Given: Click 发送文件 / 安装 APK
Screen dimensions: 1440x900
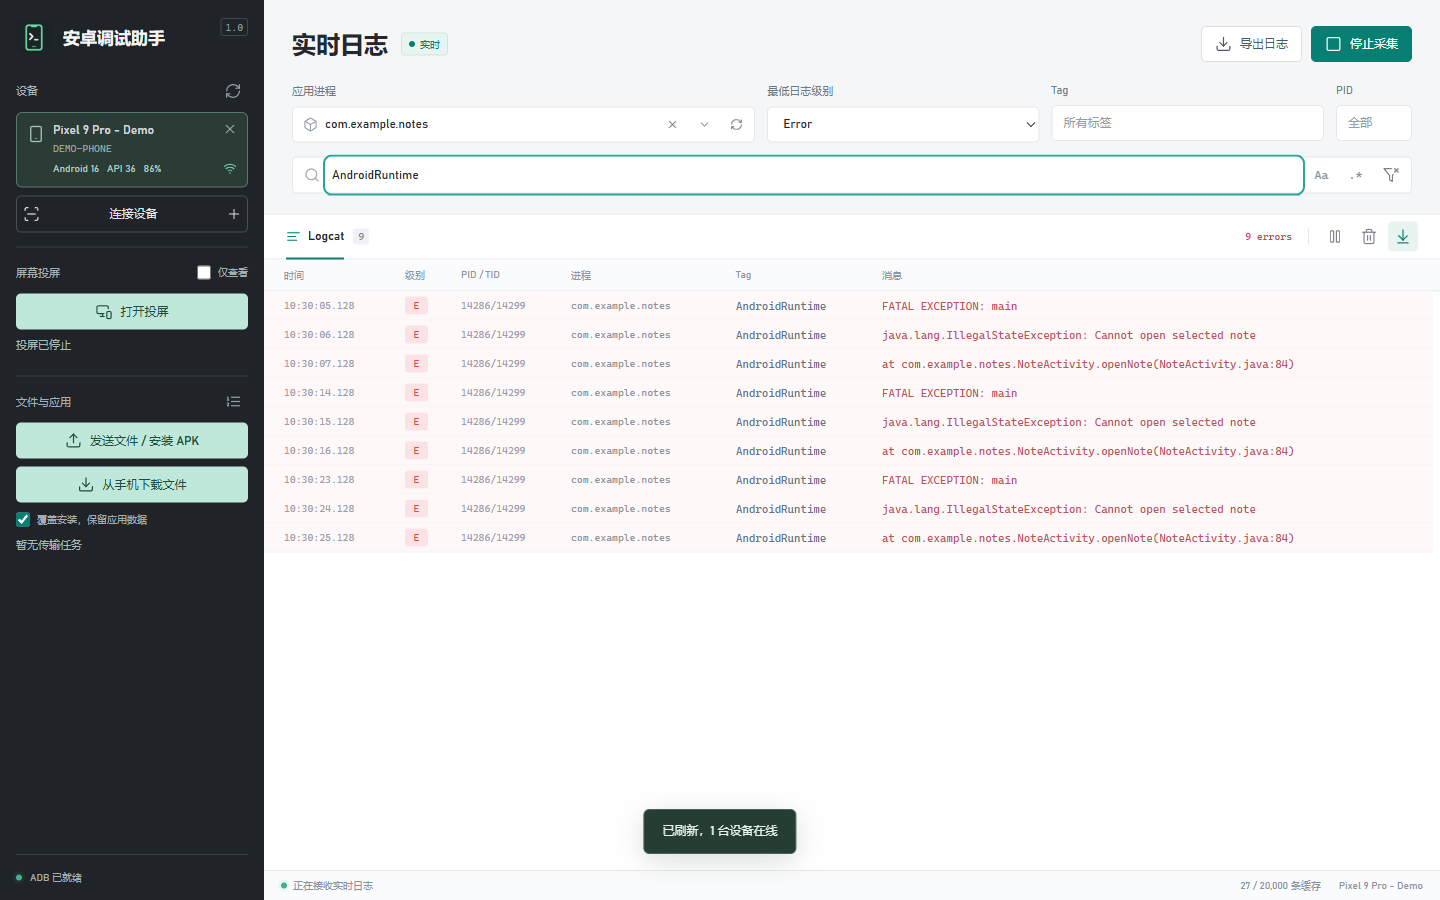Looking at the screenshot, I should click(132, 441).
